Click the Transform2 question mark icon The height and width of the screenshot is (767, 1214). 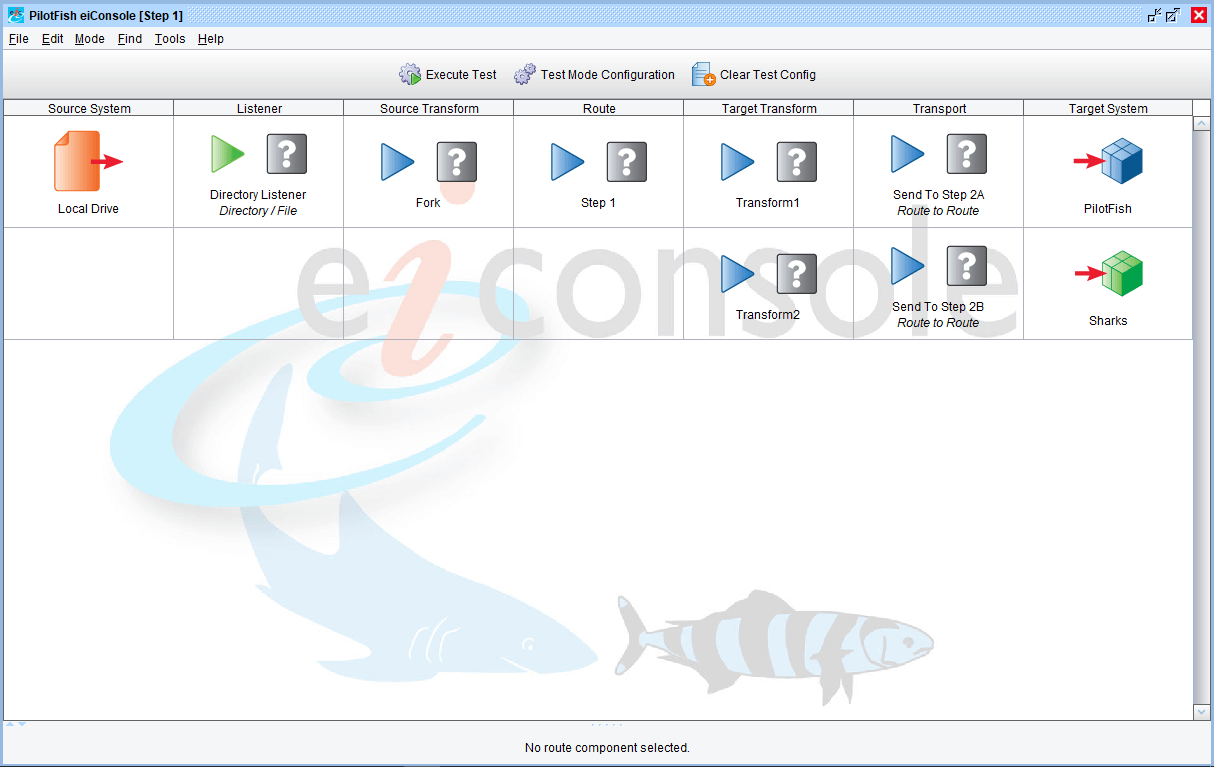tap(797, 274)
